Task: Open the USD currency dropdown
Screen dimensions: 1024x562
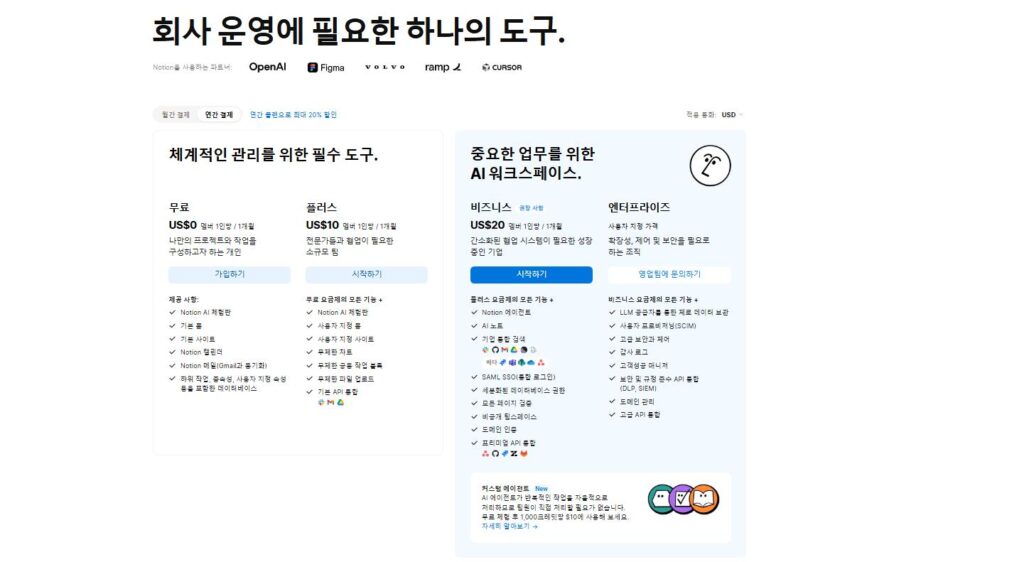Action: pos(732,115)
